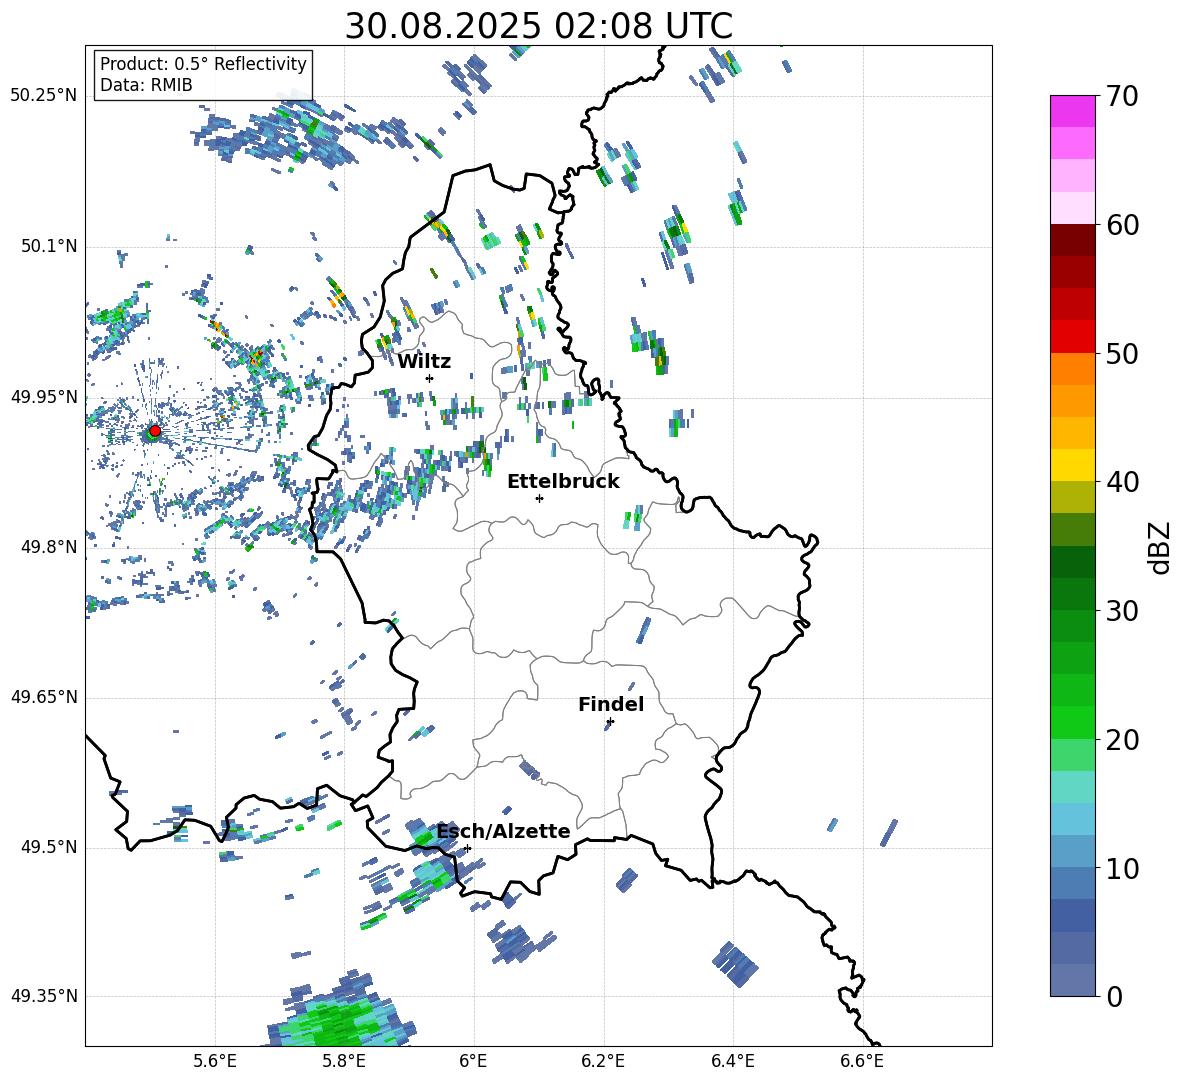This screenshot has height=1081, width=1184.
Task: Pick the light cyan colorbar segment near 15
Action: [x=1072, y=787]
